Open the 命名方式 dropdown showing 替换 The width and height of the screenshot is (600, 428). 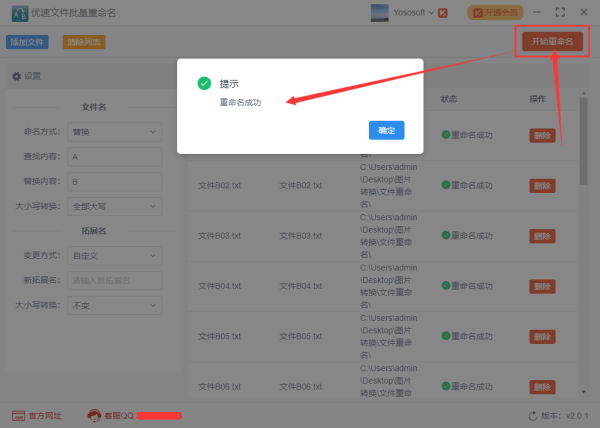click(115, 132)
